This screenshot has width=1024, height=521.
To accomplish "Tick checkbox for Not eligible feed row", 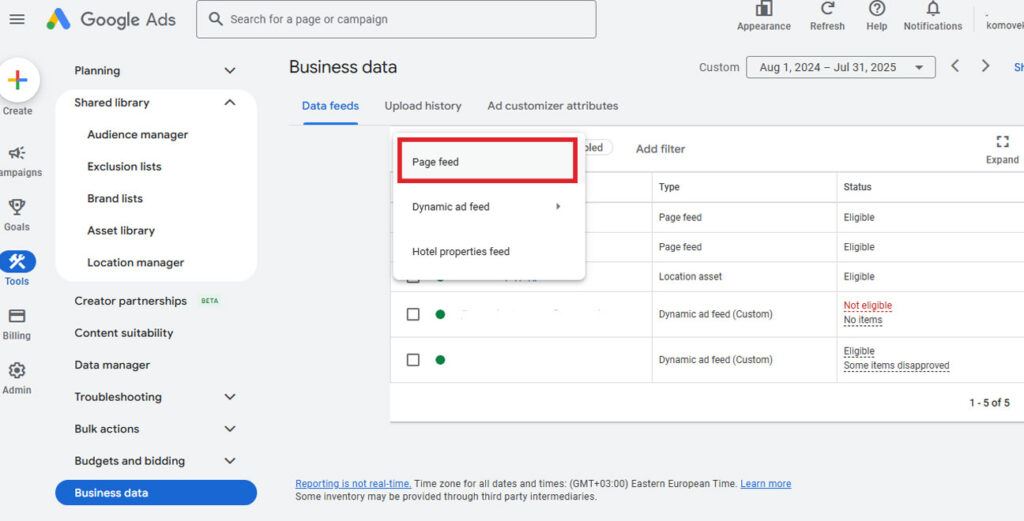I will click(413, 314).
